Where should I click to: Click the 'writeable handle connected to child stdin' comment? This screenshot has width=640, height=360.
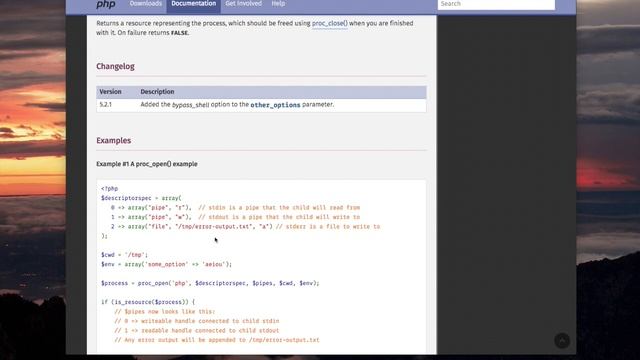click(x=197, y=321)
